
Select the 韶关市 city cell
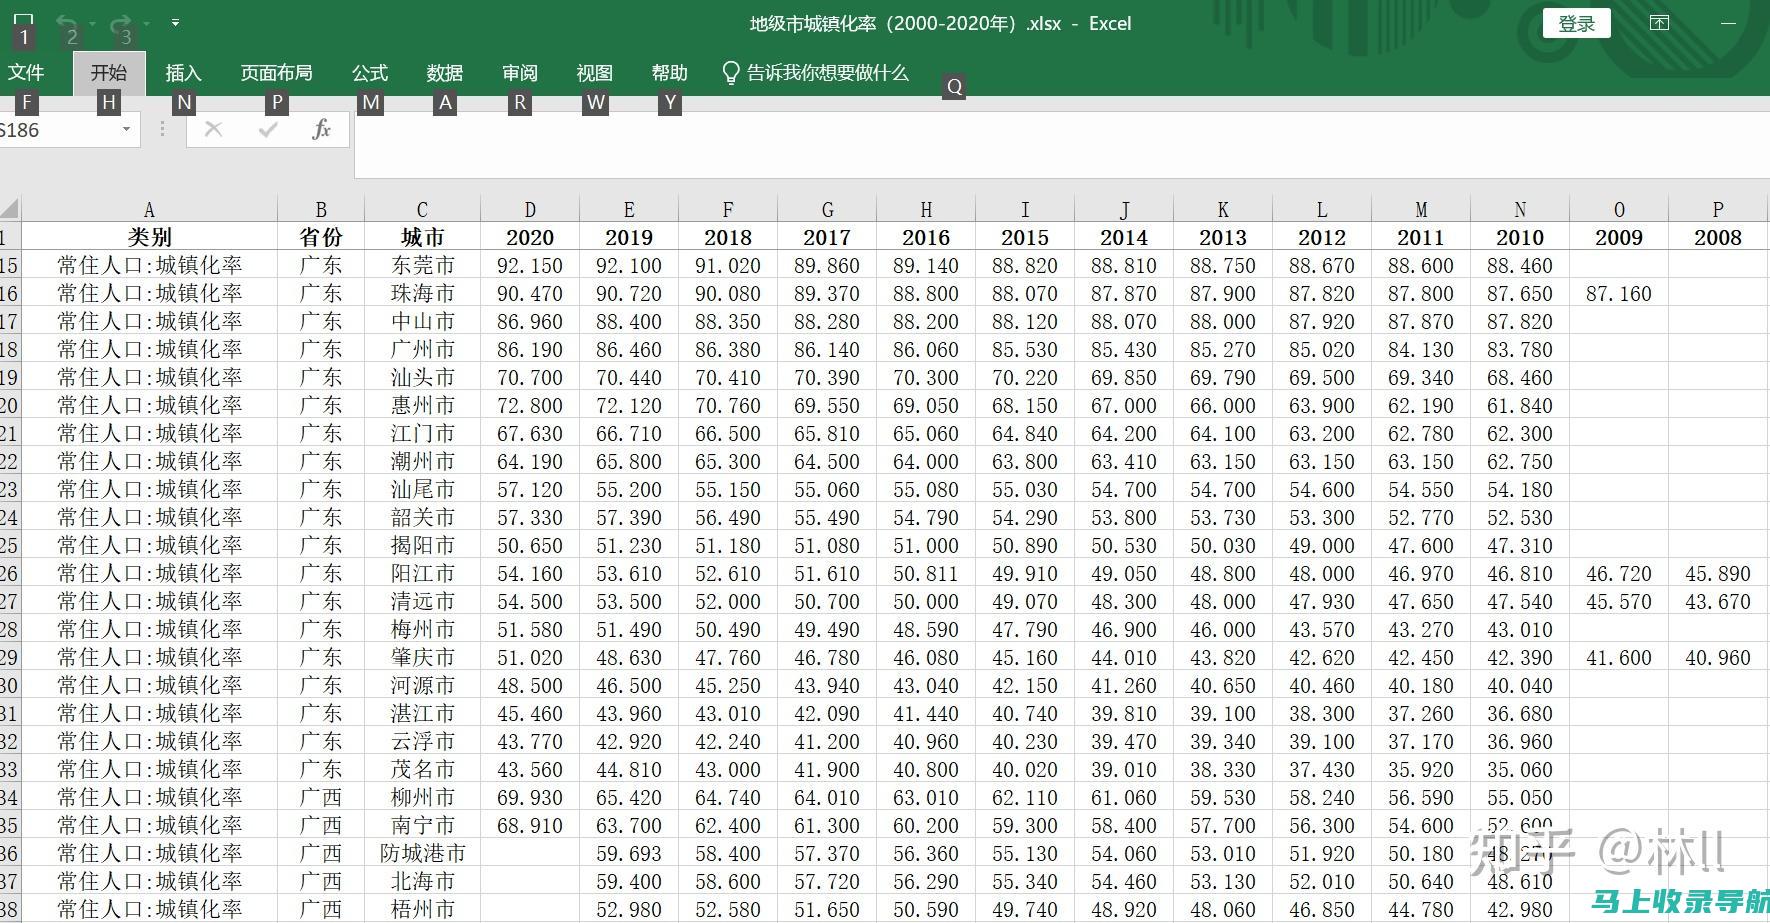(x=422, y=517)
